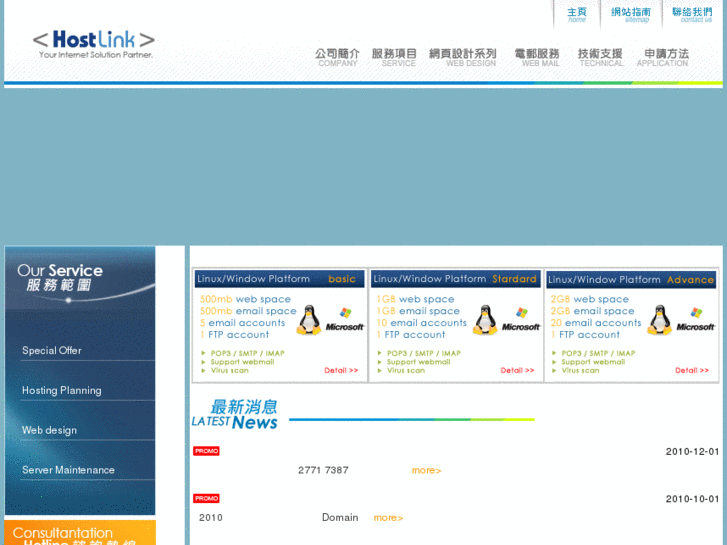The image size is (727, 545).
Task: Click '1 FTP account' in Advance plan
Action: coord(585,335)
